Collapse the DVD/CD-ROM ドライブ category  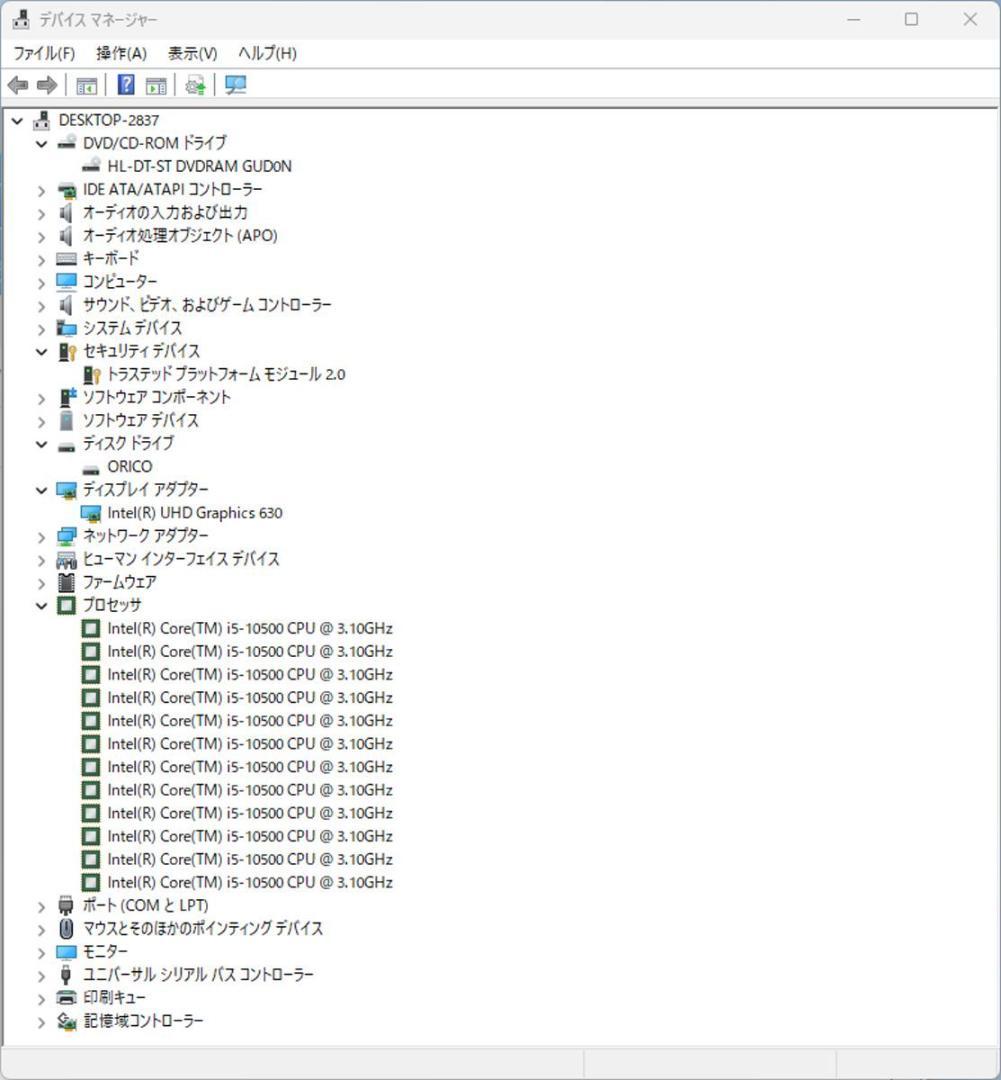(40, 143)
